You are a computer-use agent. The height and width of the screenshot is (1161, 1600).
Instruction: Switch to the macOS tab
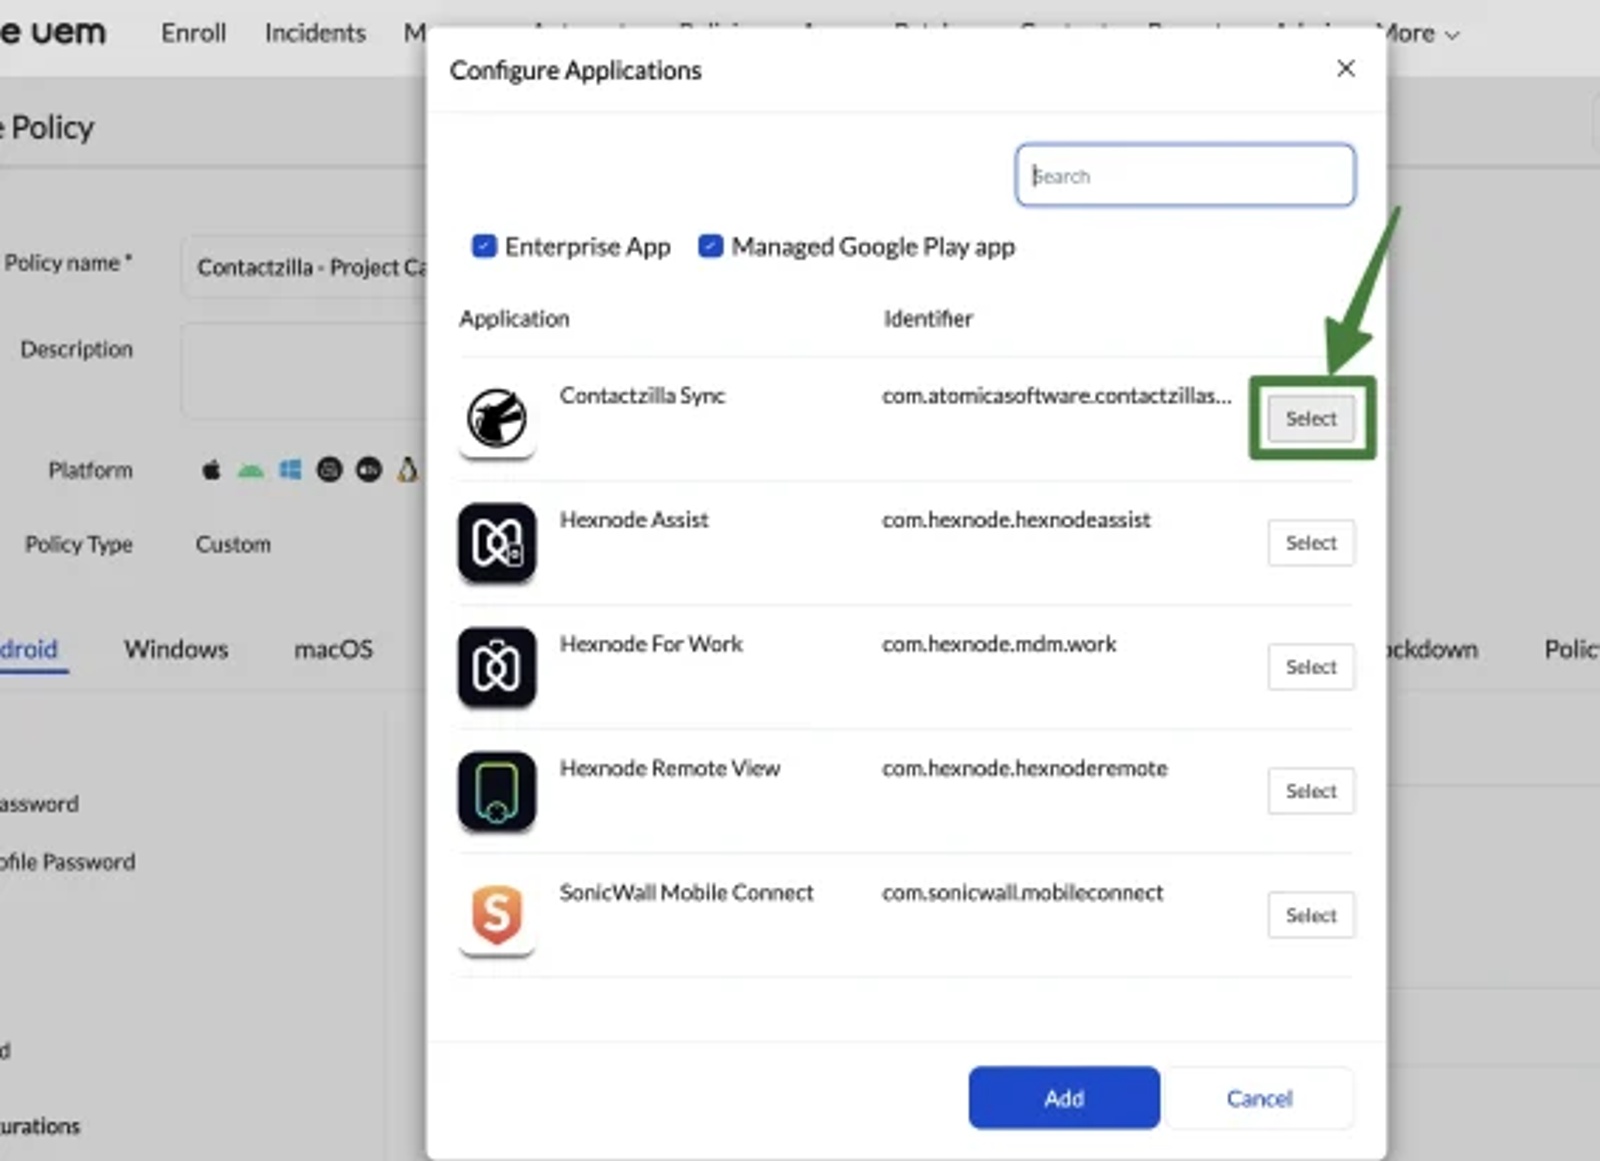(x=333, y=649)
